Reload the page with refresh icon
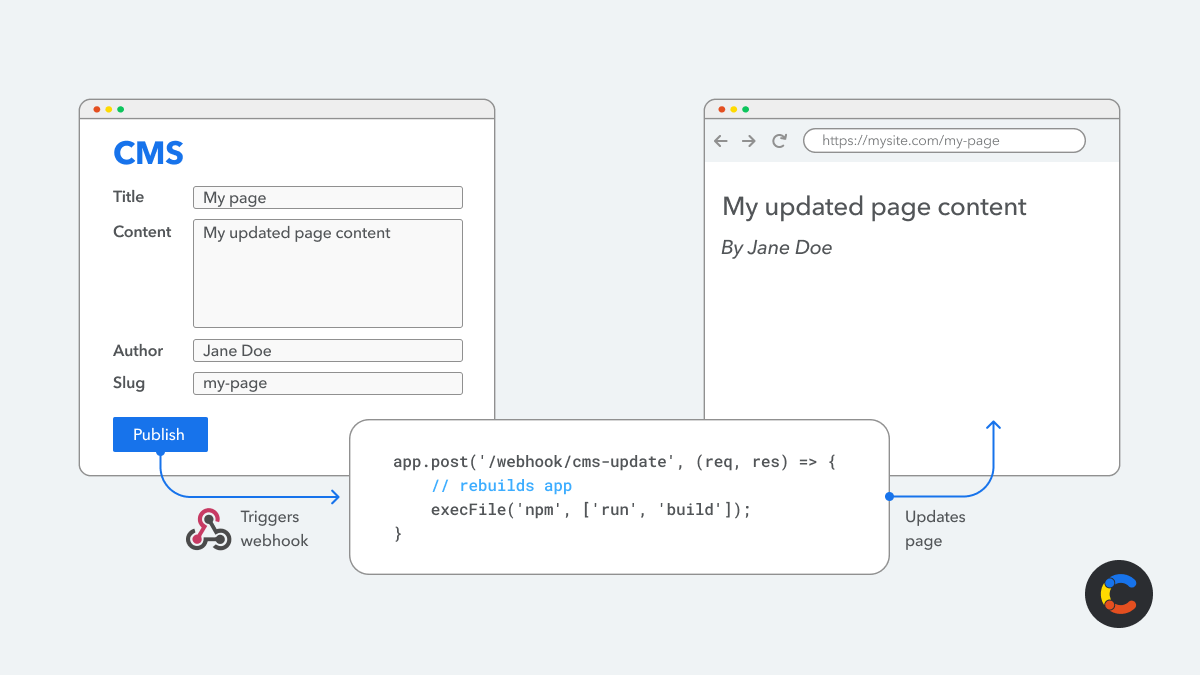The image size is (1200, 675). (780, 141)
